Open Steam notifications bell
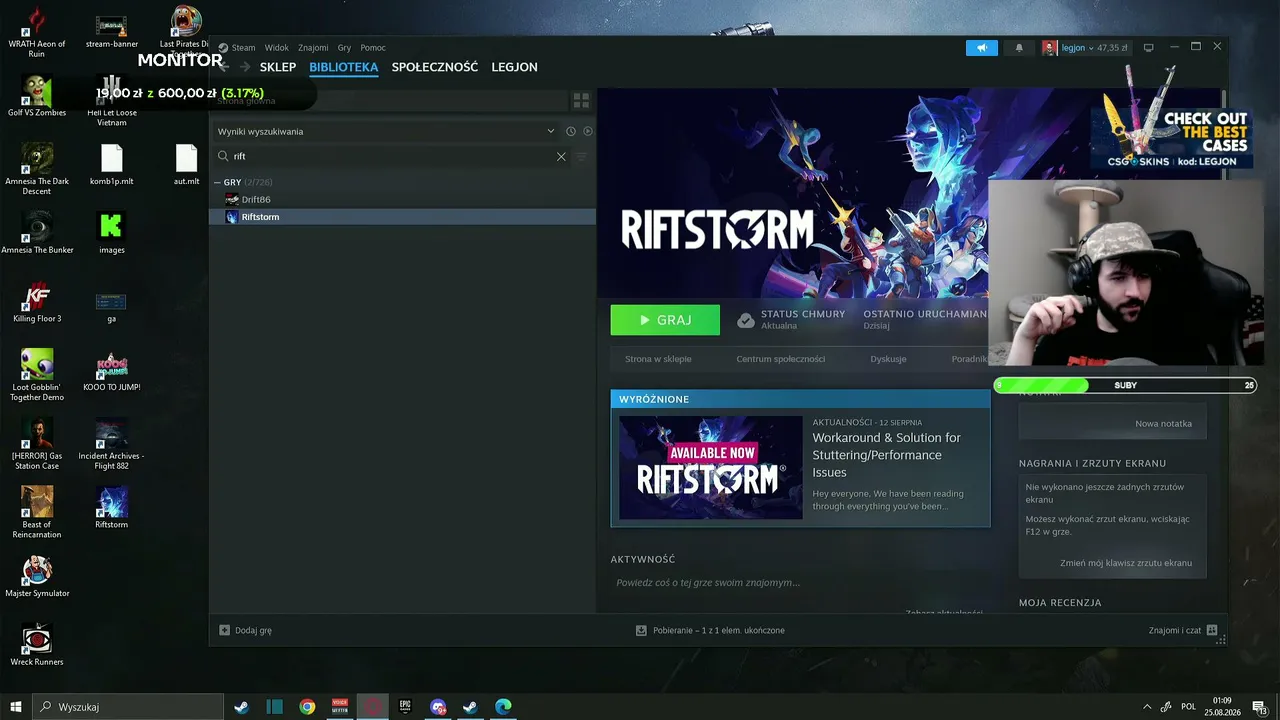 pyautogui.click(x=1019, y=48)
